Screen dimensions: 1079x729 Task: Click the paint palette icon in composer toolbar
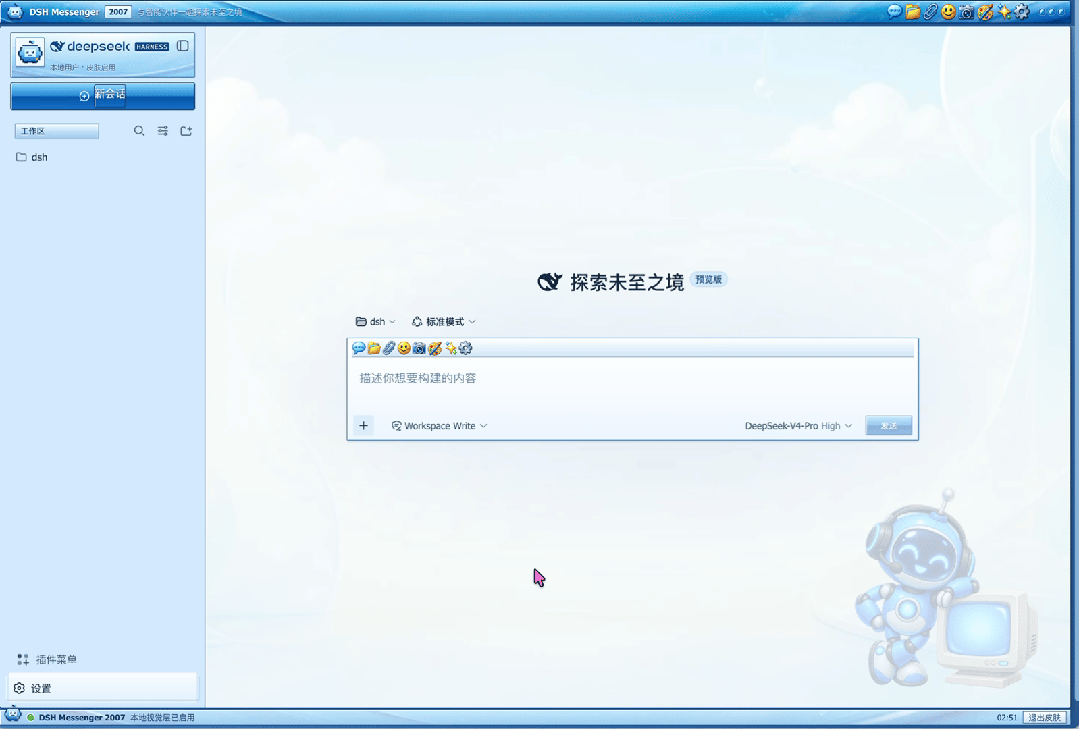tap(435, 348)
